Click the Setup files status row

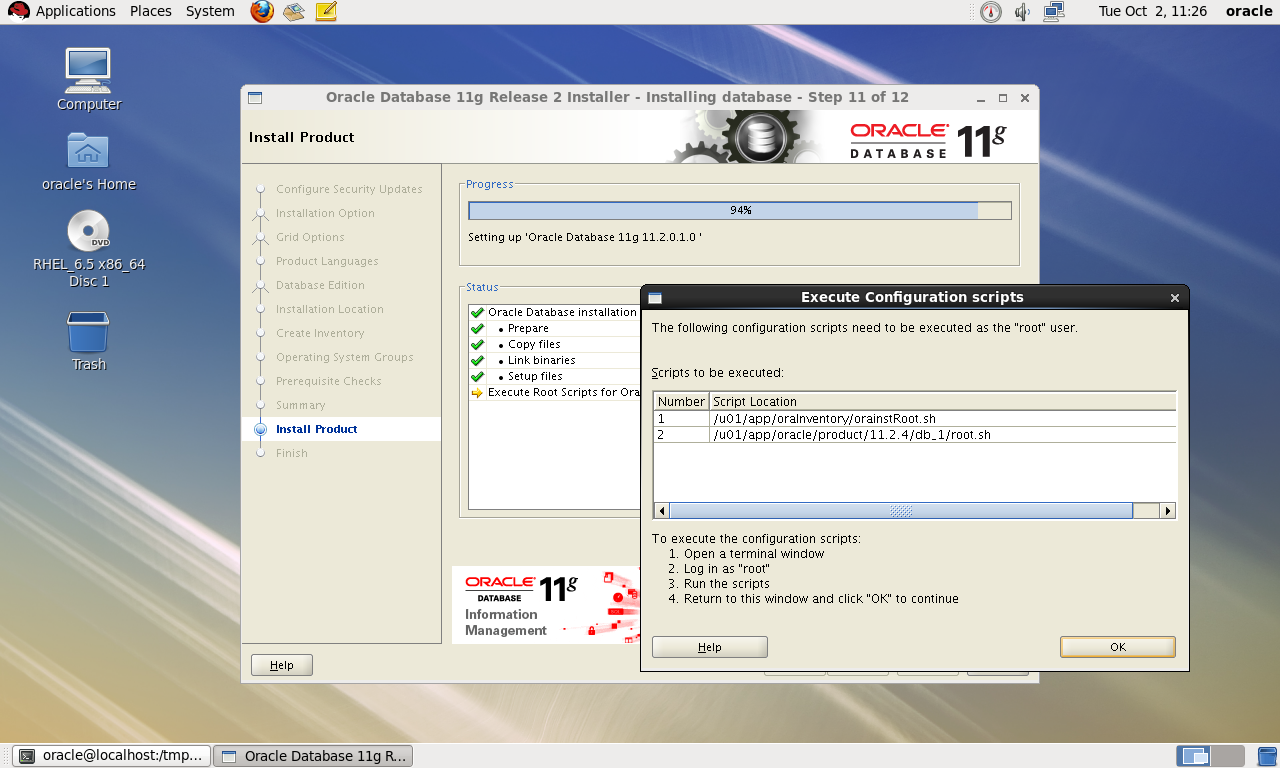tap(554, 376)
